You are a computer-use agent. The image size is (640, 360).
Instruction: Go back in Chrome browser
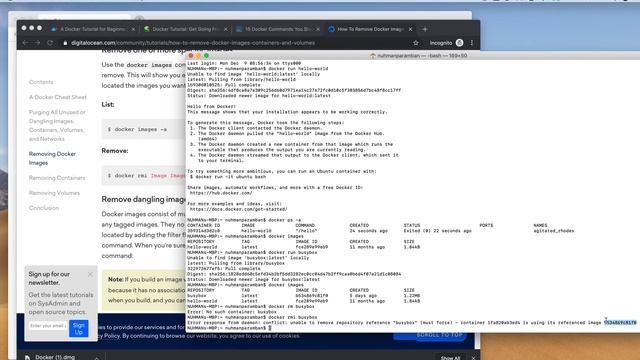pyautogui.click(x=25, y=43)
